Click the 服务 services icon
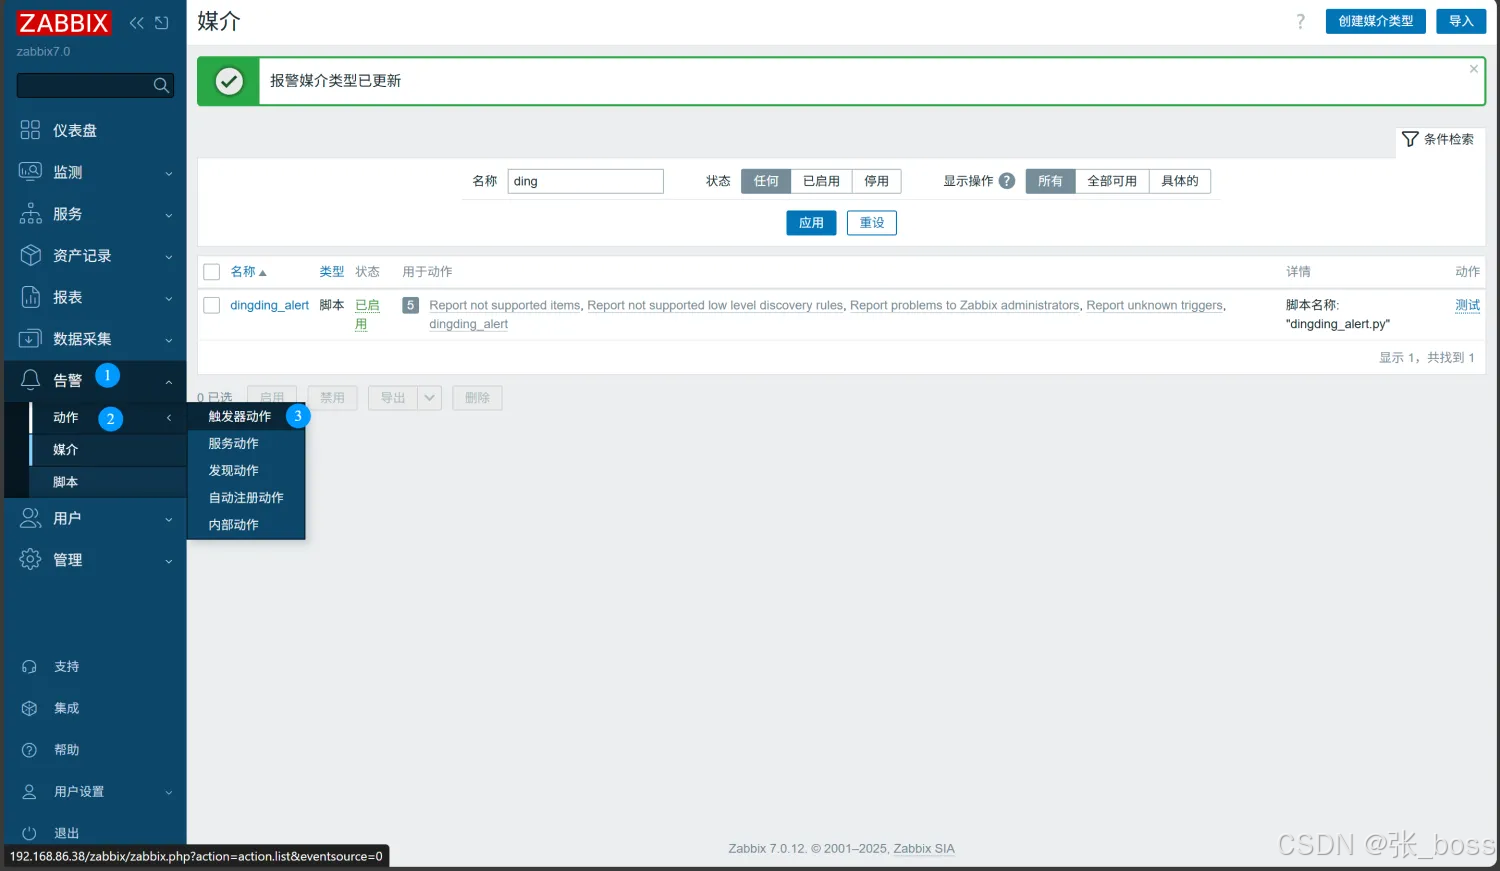 (30, 214)
